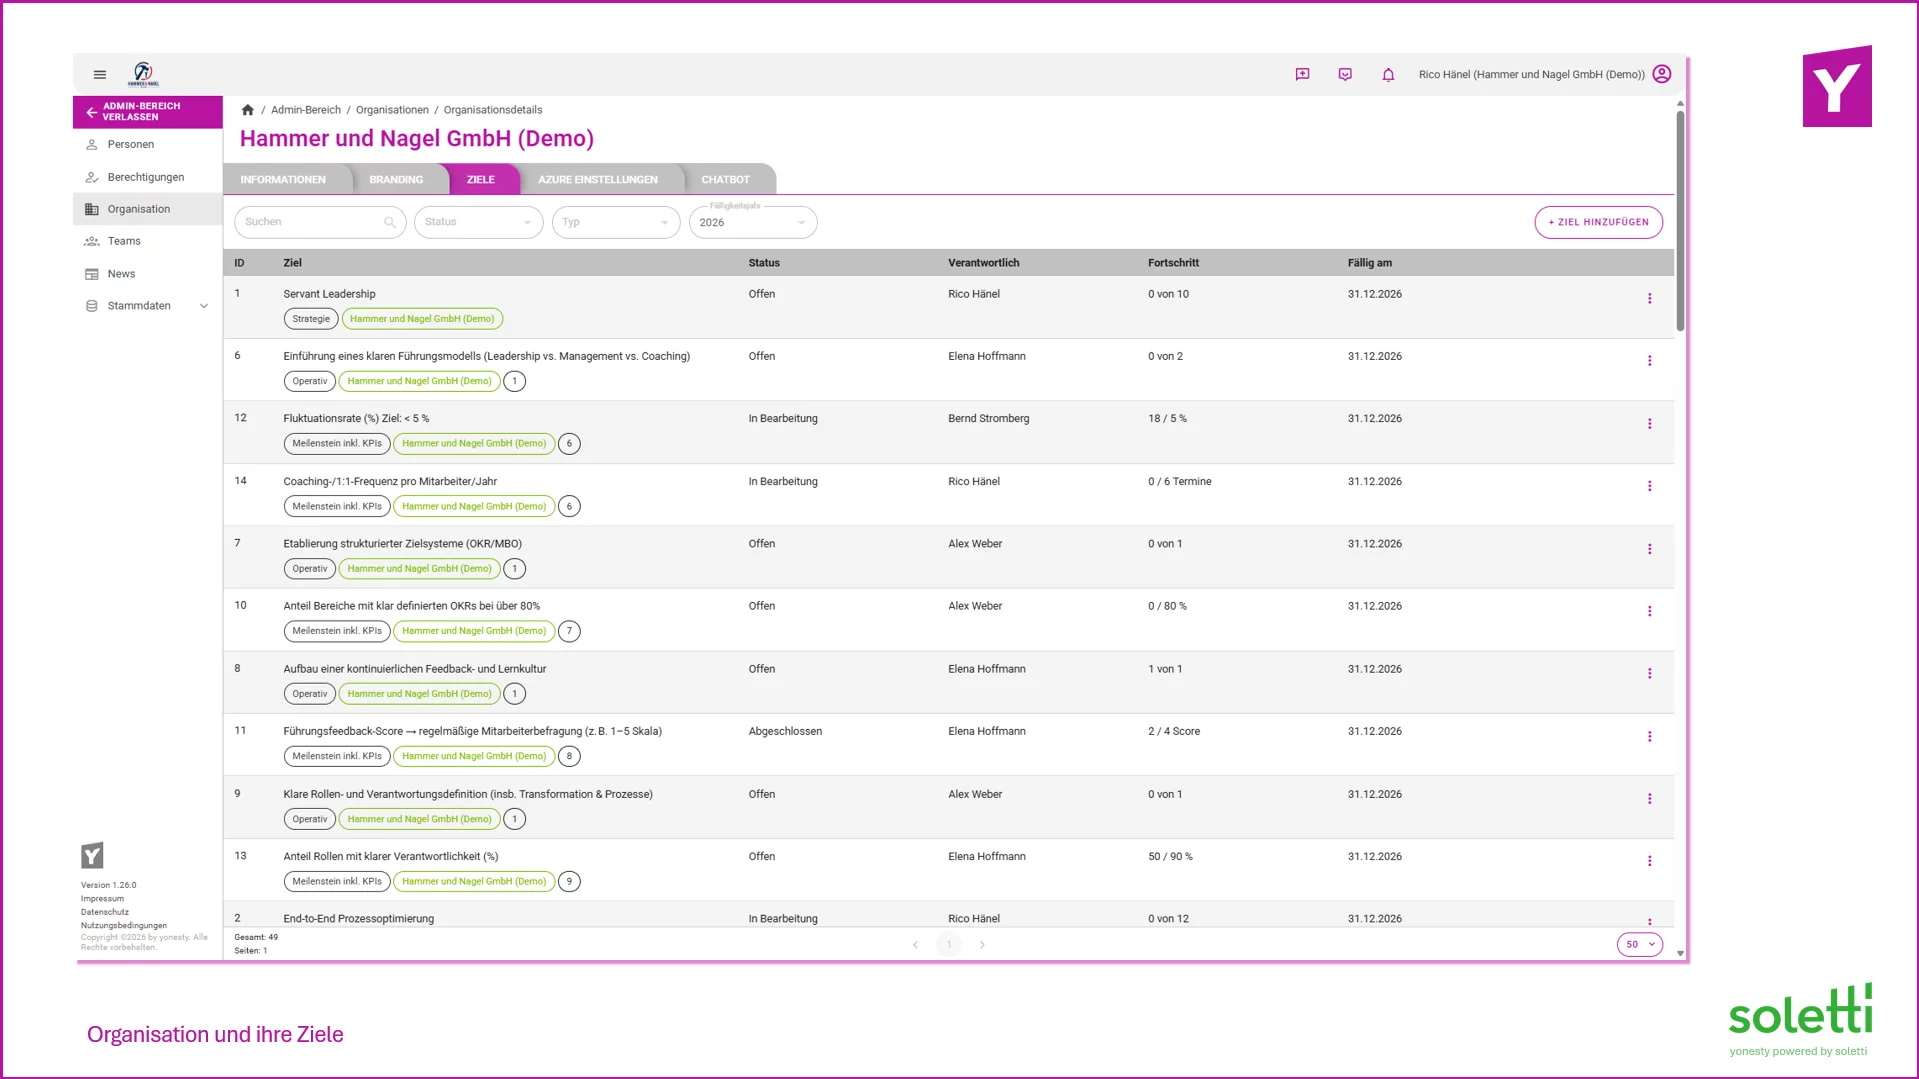The width and height of the screenshot is (1919, 1079).
Task: Open row menu for Einführung eines klaren Führungsmodells
Action: click(1650, 361)
